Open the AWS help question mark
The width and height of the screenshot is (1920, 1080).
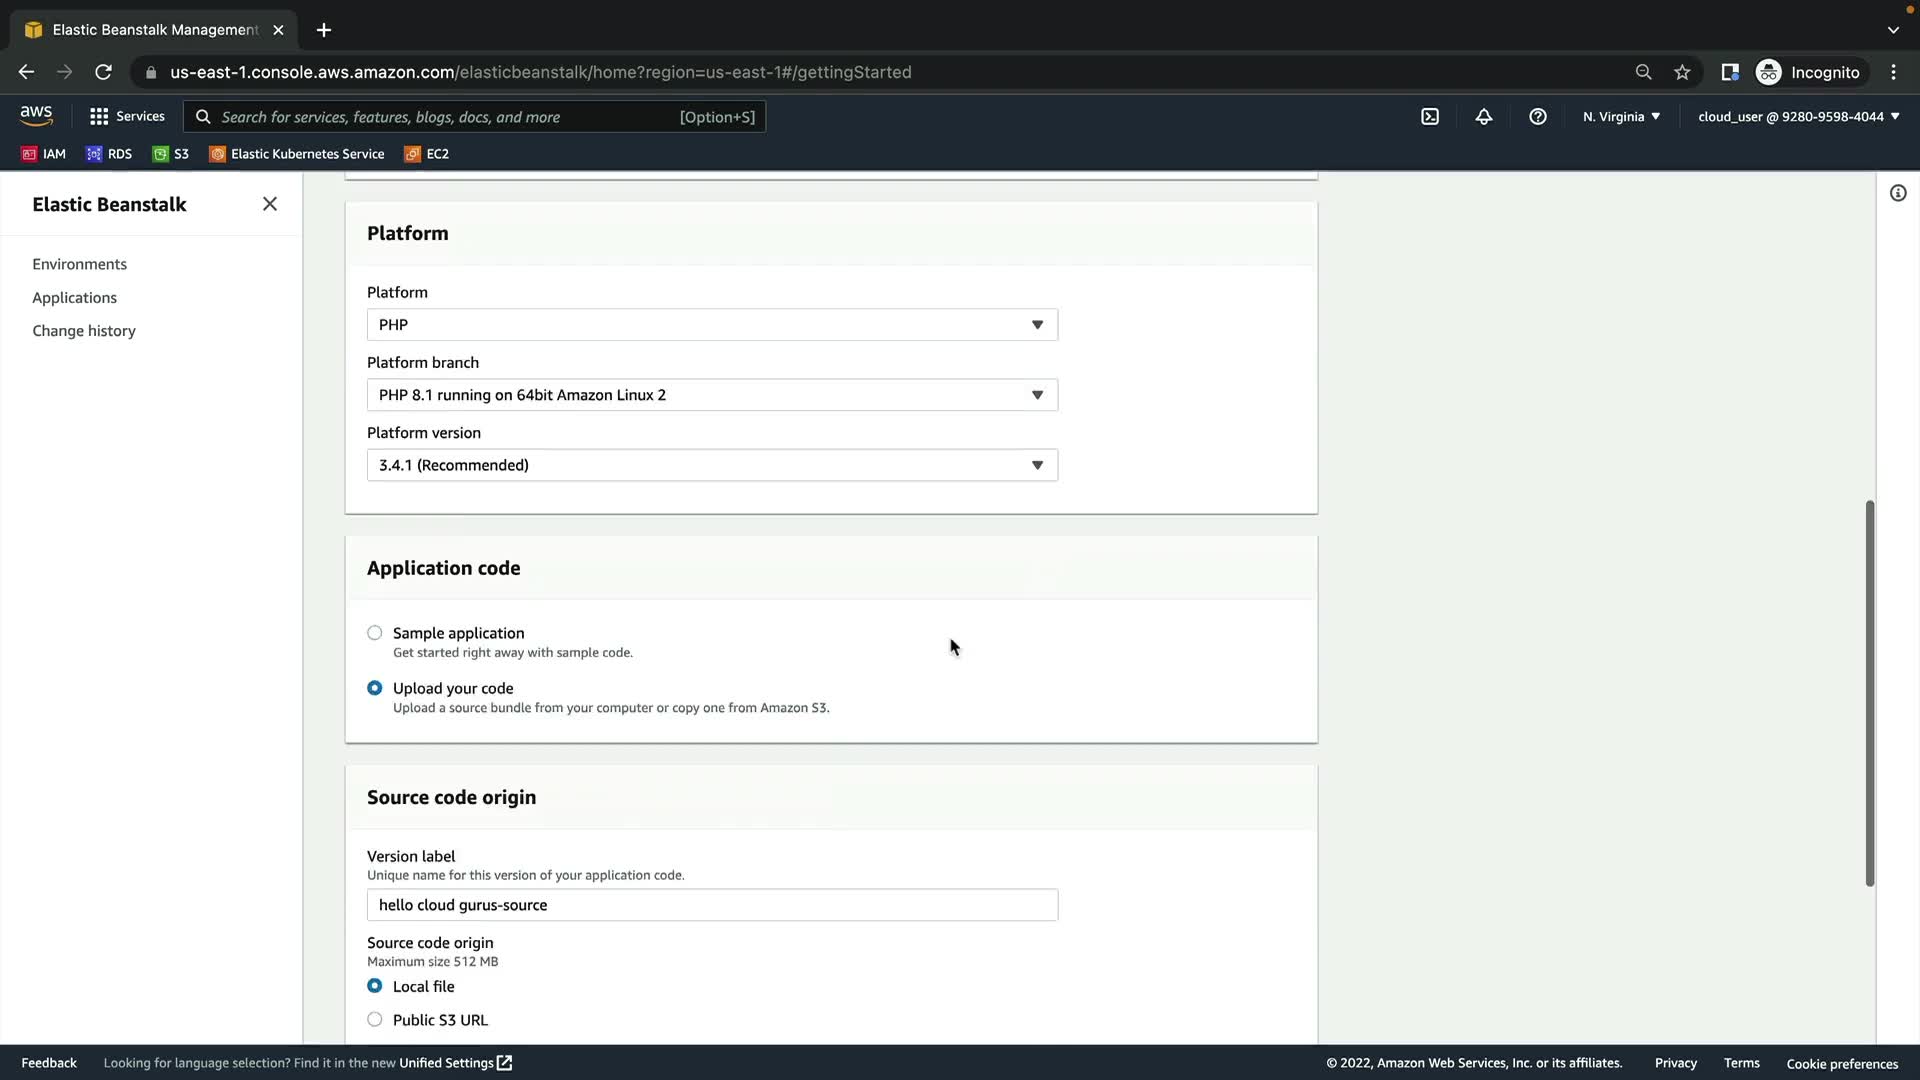pos(1538,117)
